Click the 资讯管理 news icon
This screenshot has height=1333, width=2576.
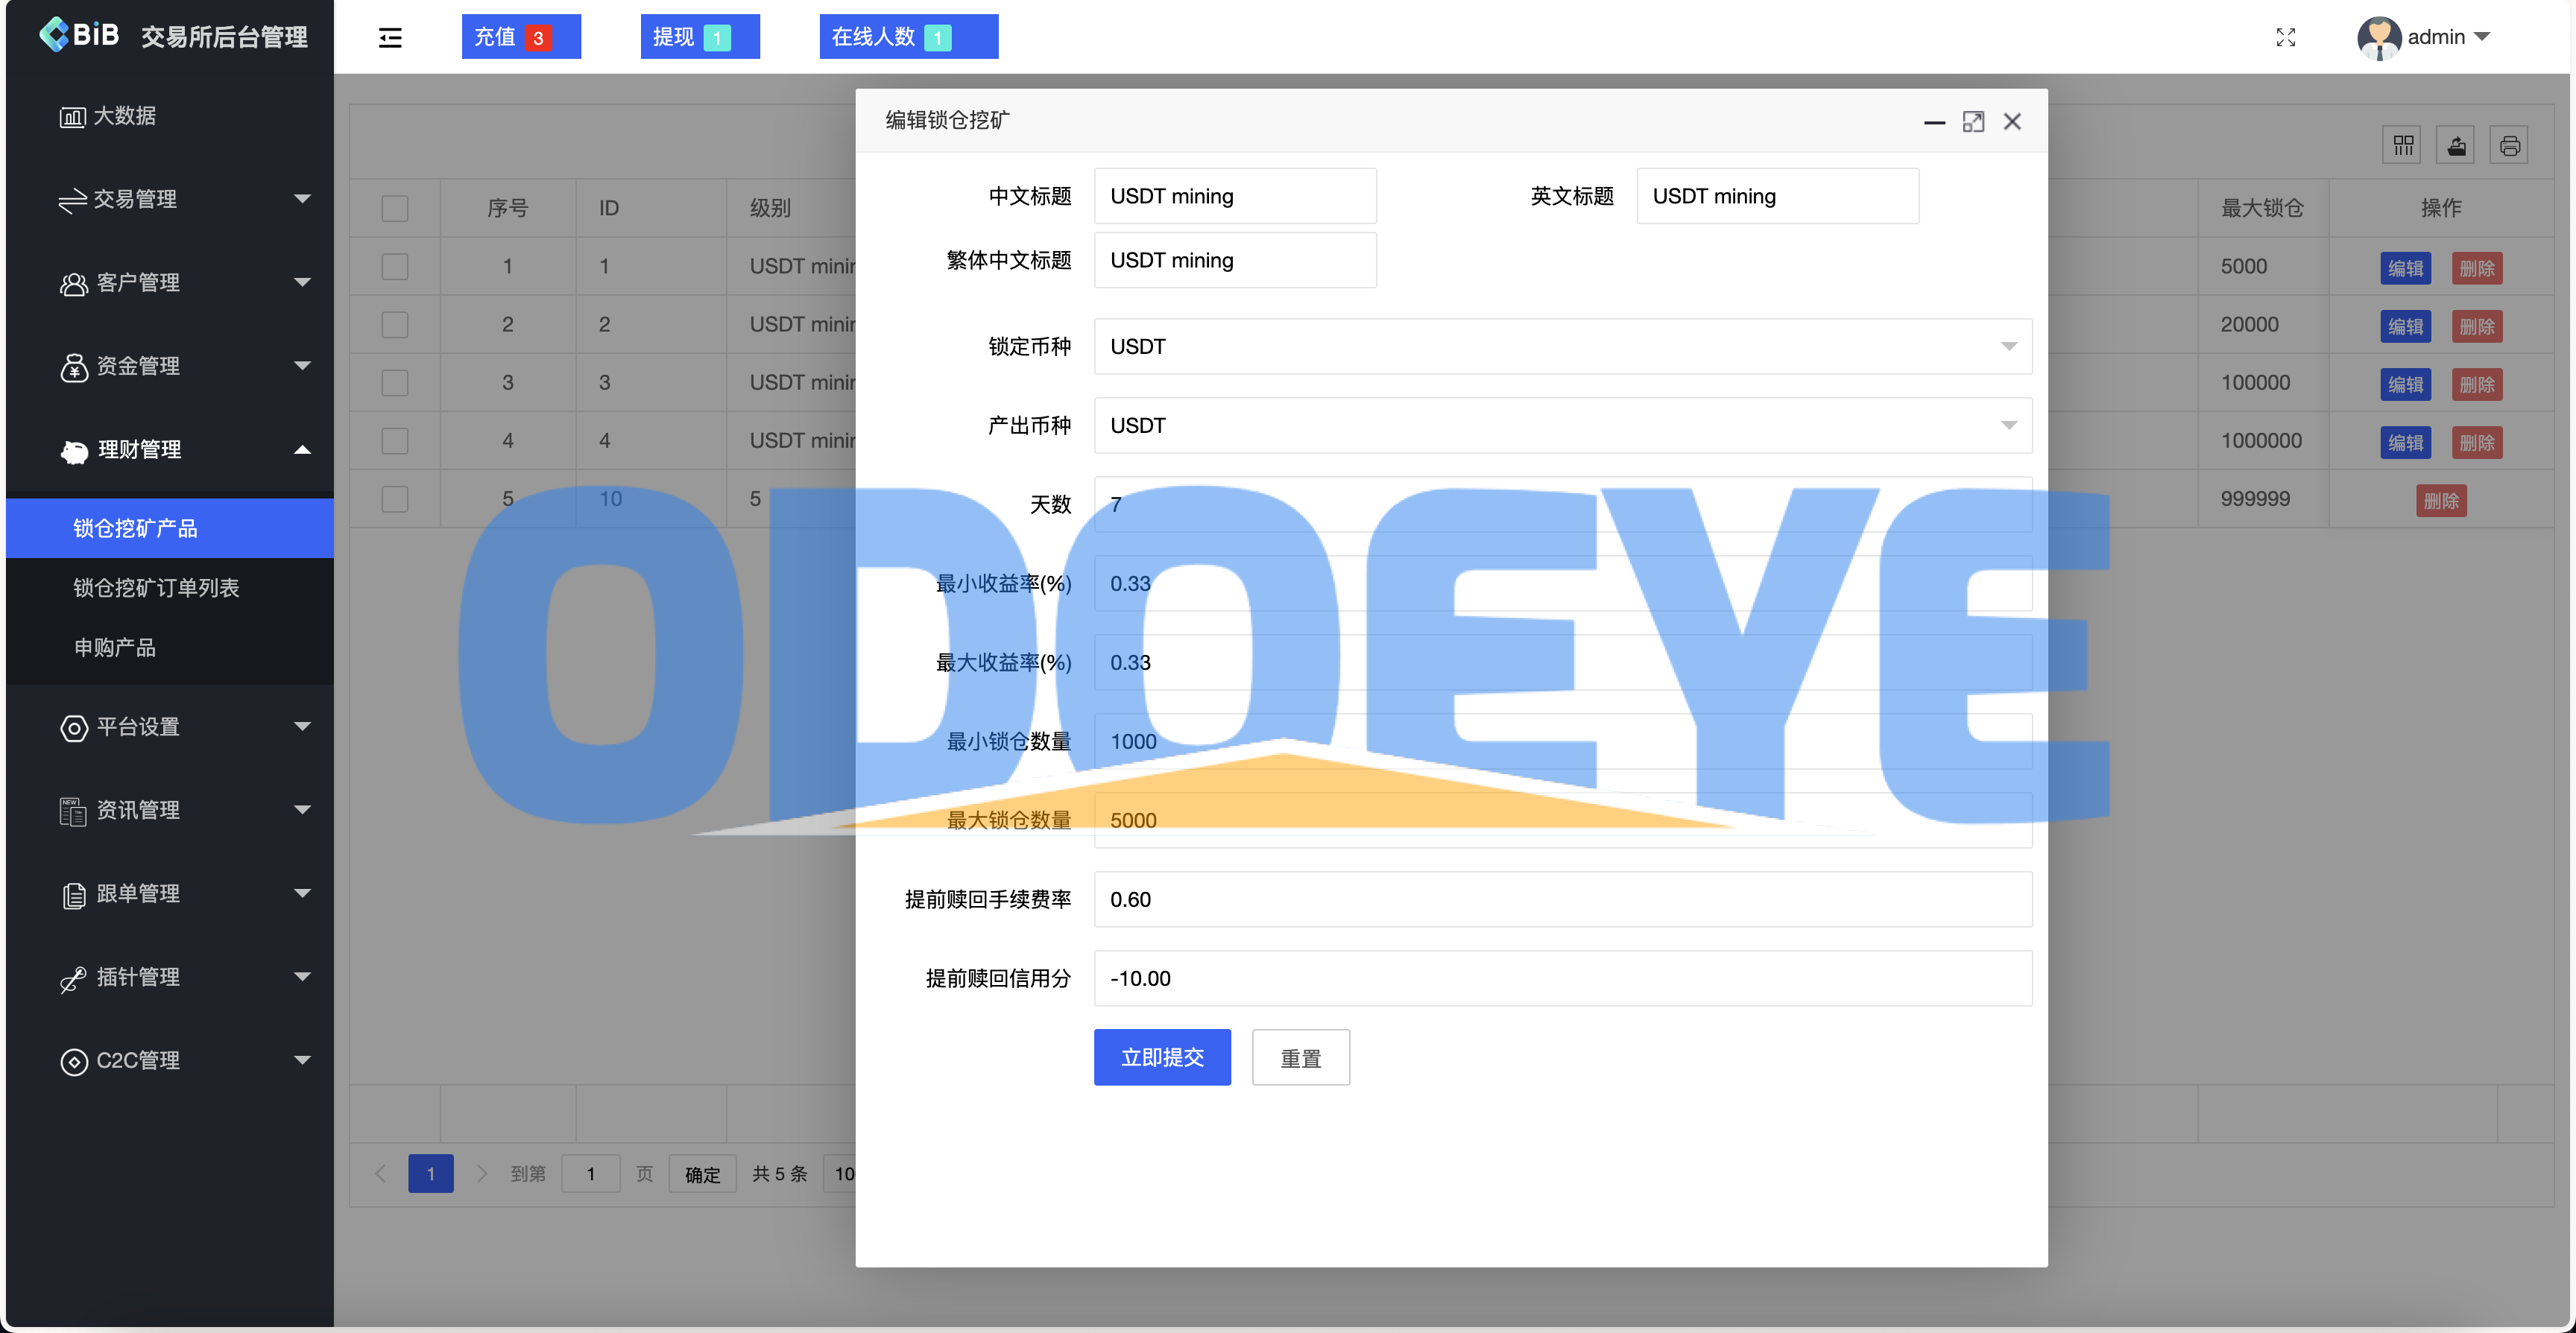(x=73, y=811)
